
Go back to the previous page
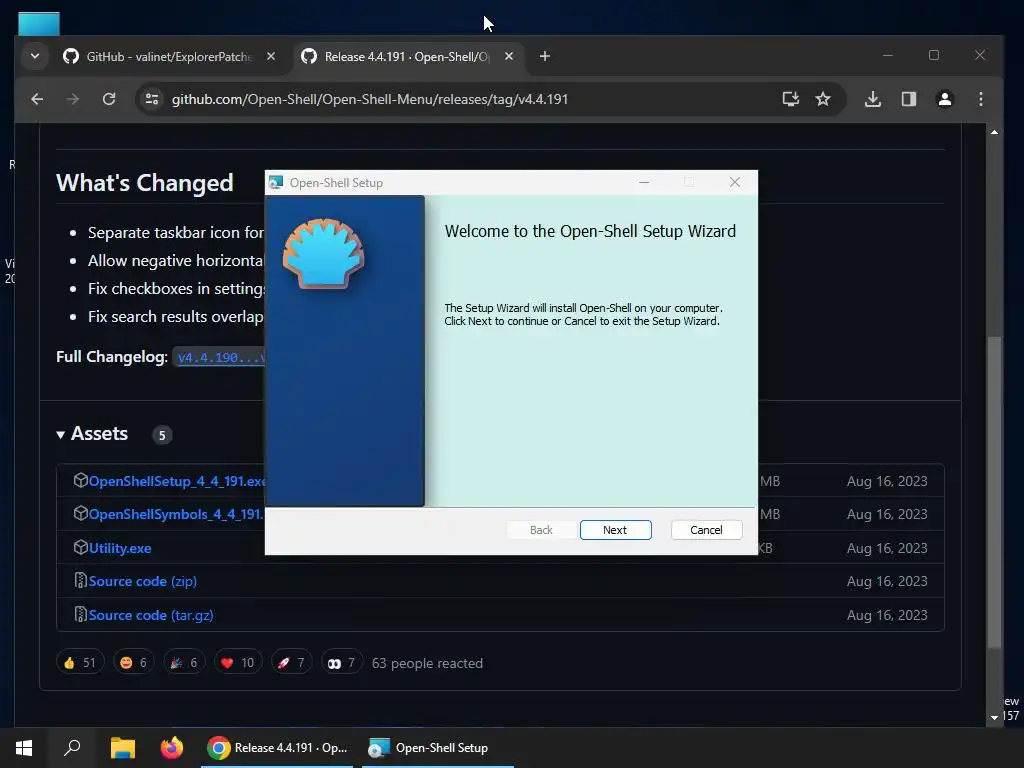click(x=37, y=99)
